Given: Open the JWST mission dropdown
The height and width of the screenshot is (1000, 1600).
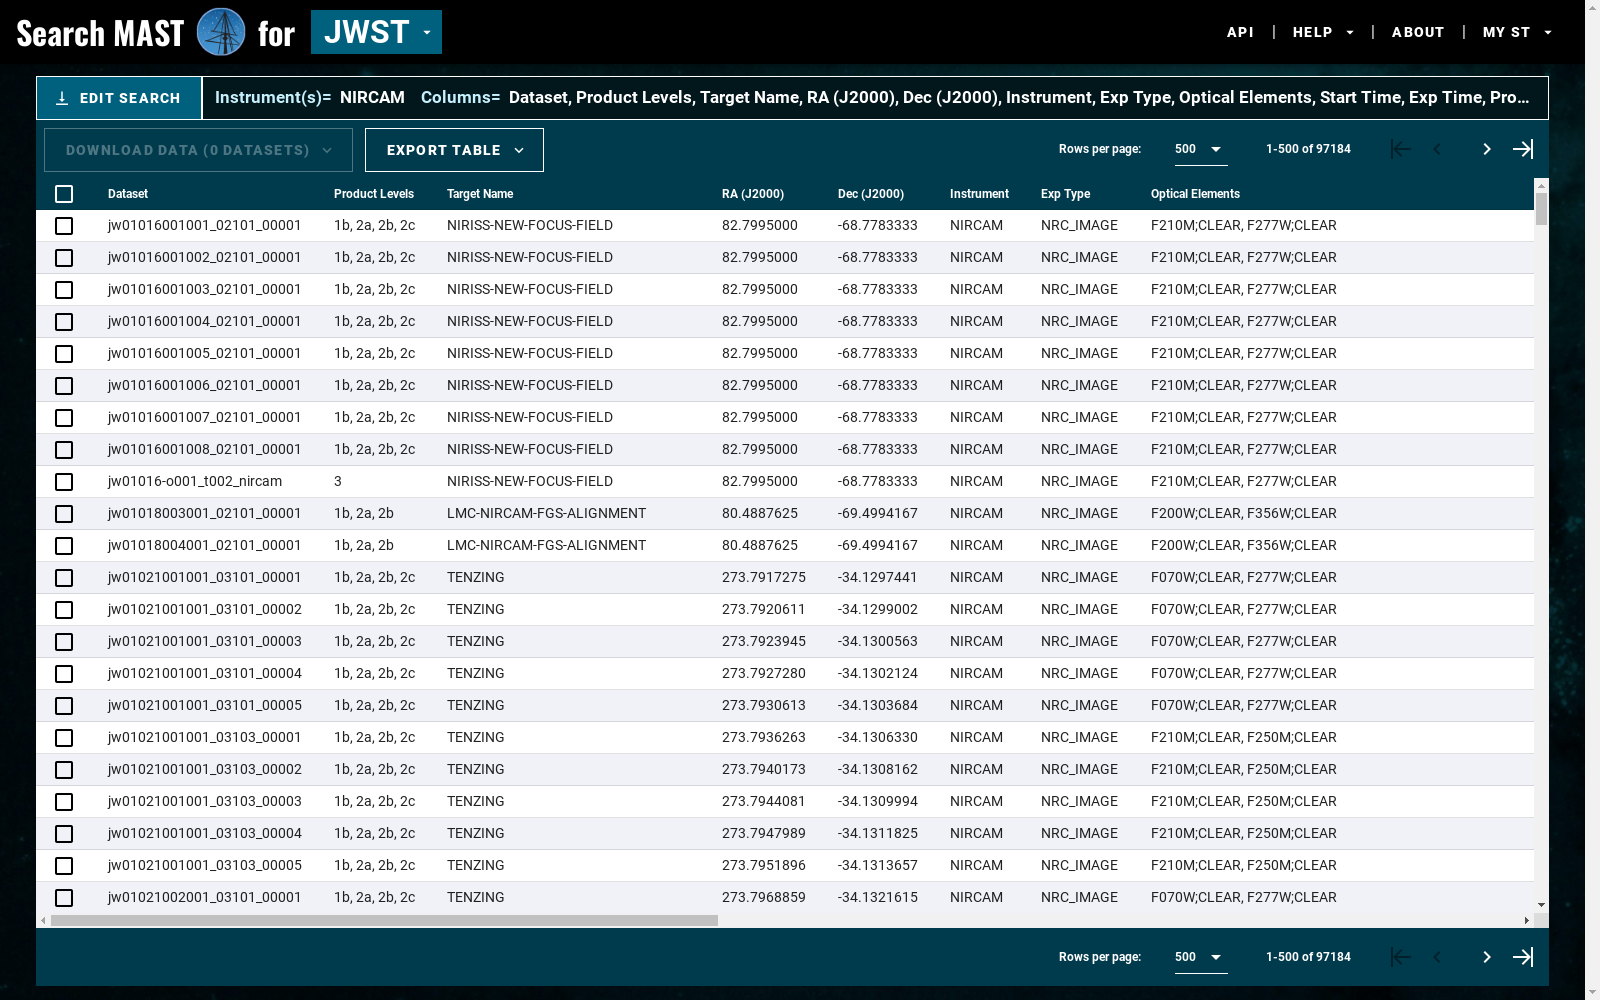Looking at the screenshot, I should pos(376,32).
